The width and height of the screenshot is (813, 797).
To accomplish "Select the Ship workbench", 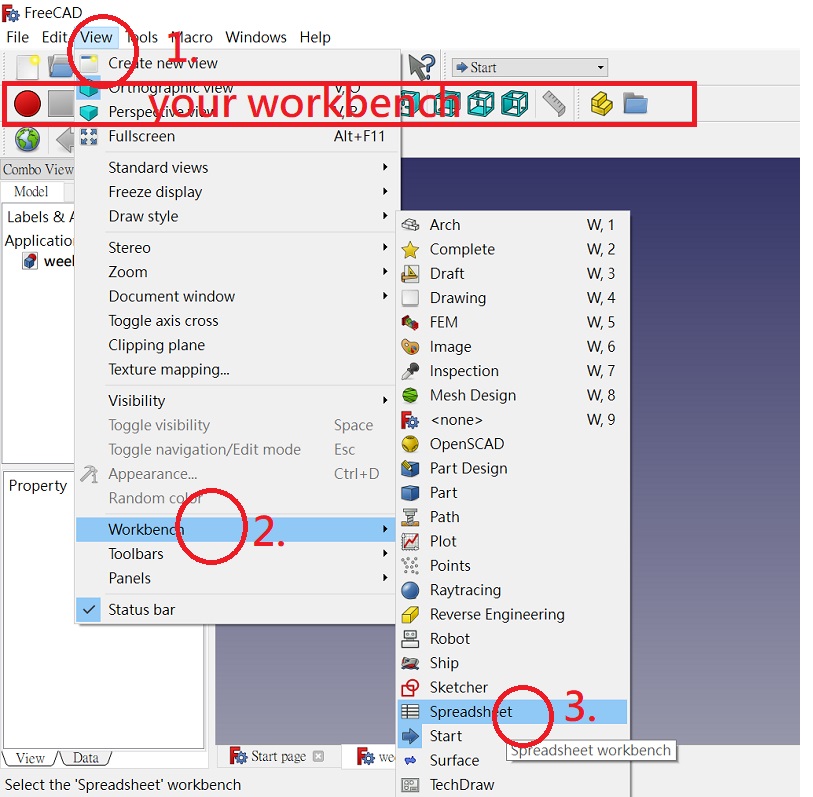I will [x=513, y=663].
